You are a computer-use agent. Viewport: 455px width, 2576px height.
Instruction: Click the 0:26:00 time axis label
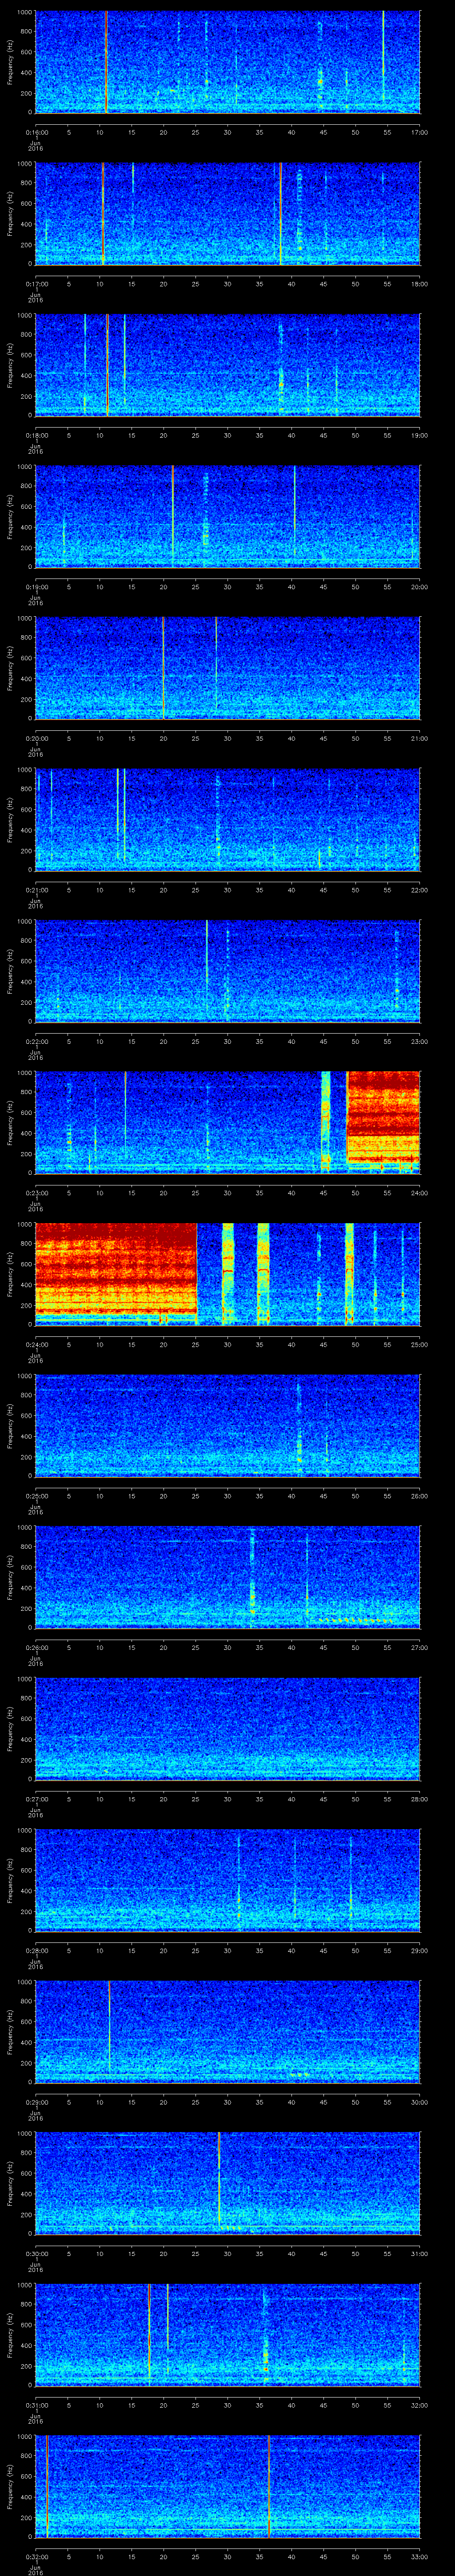(36, 1647)
